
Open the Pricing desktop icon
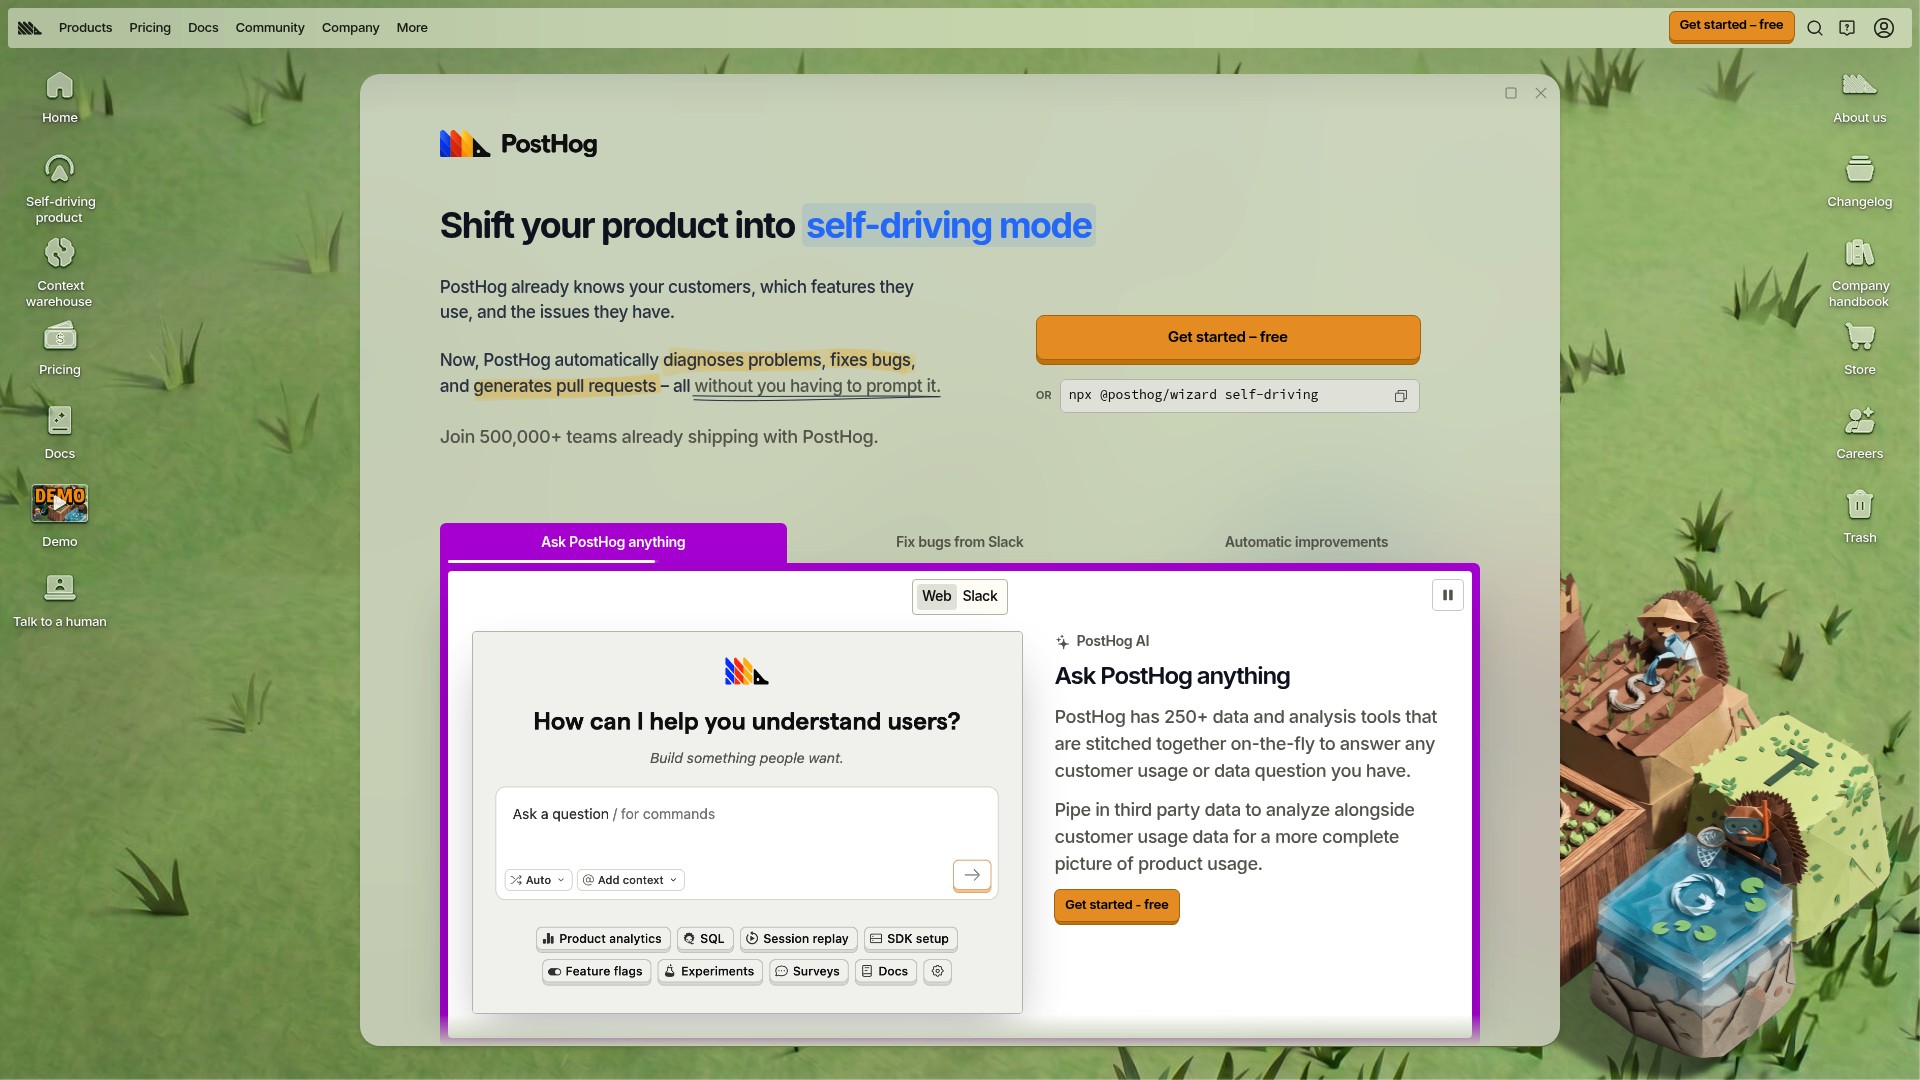click(60, 349)
